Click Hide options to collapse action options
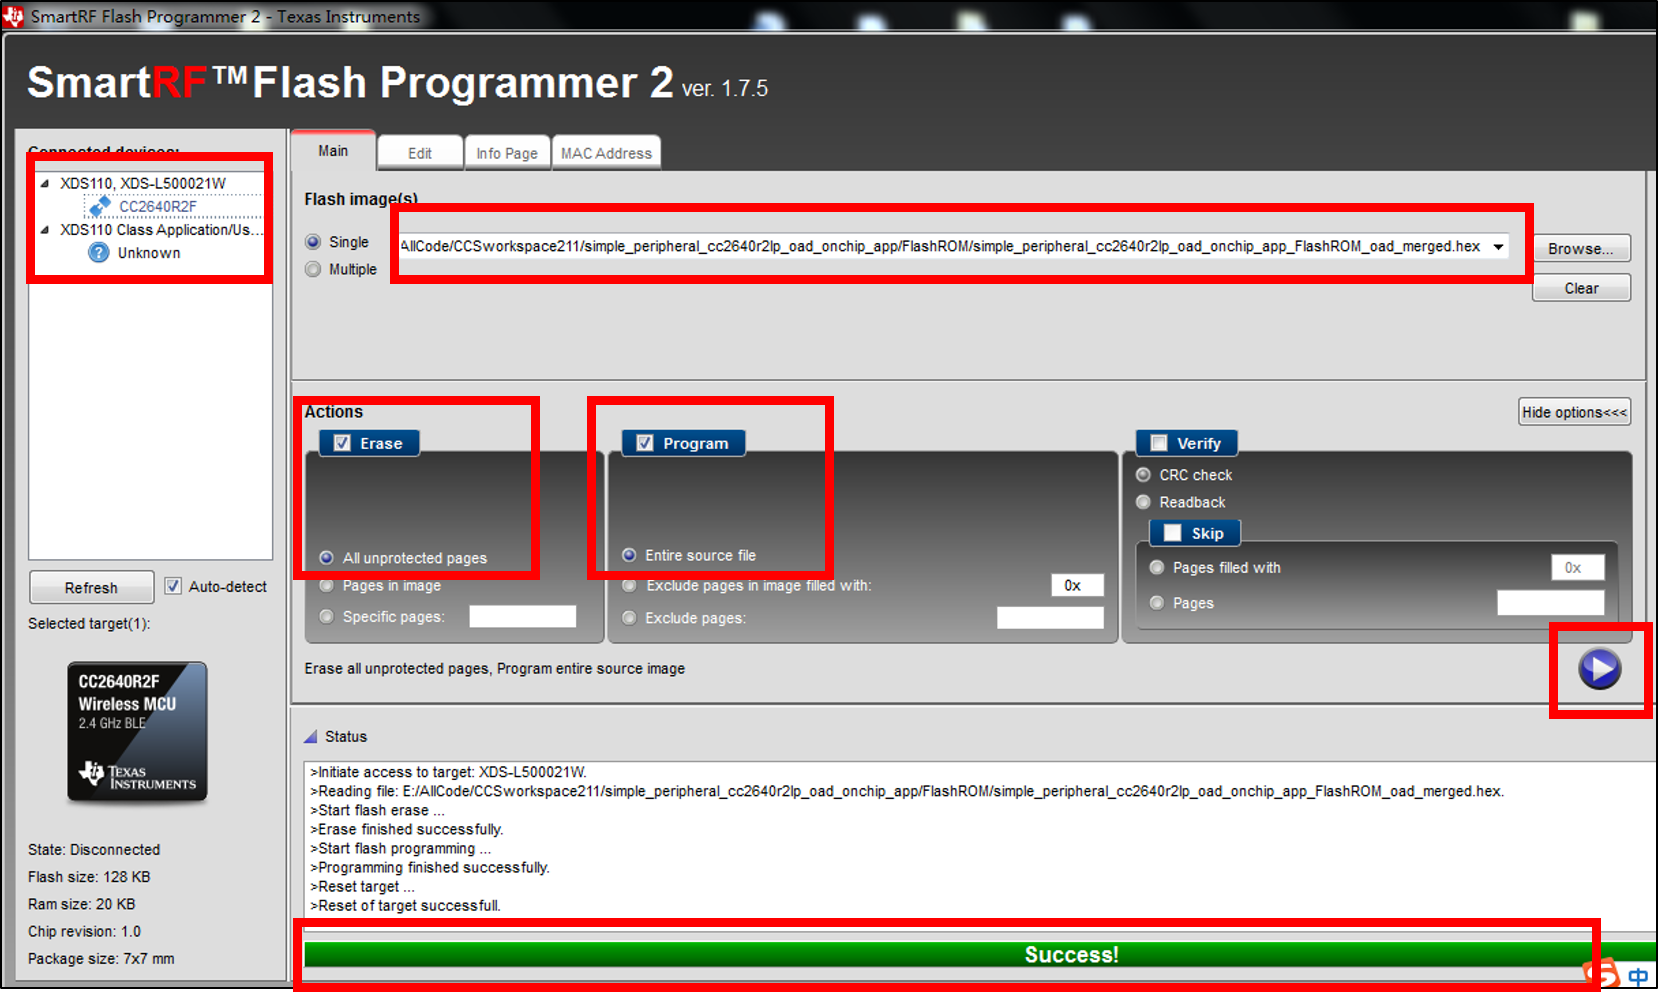1658x992 pixels. click(x=1575, y=412)
